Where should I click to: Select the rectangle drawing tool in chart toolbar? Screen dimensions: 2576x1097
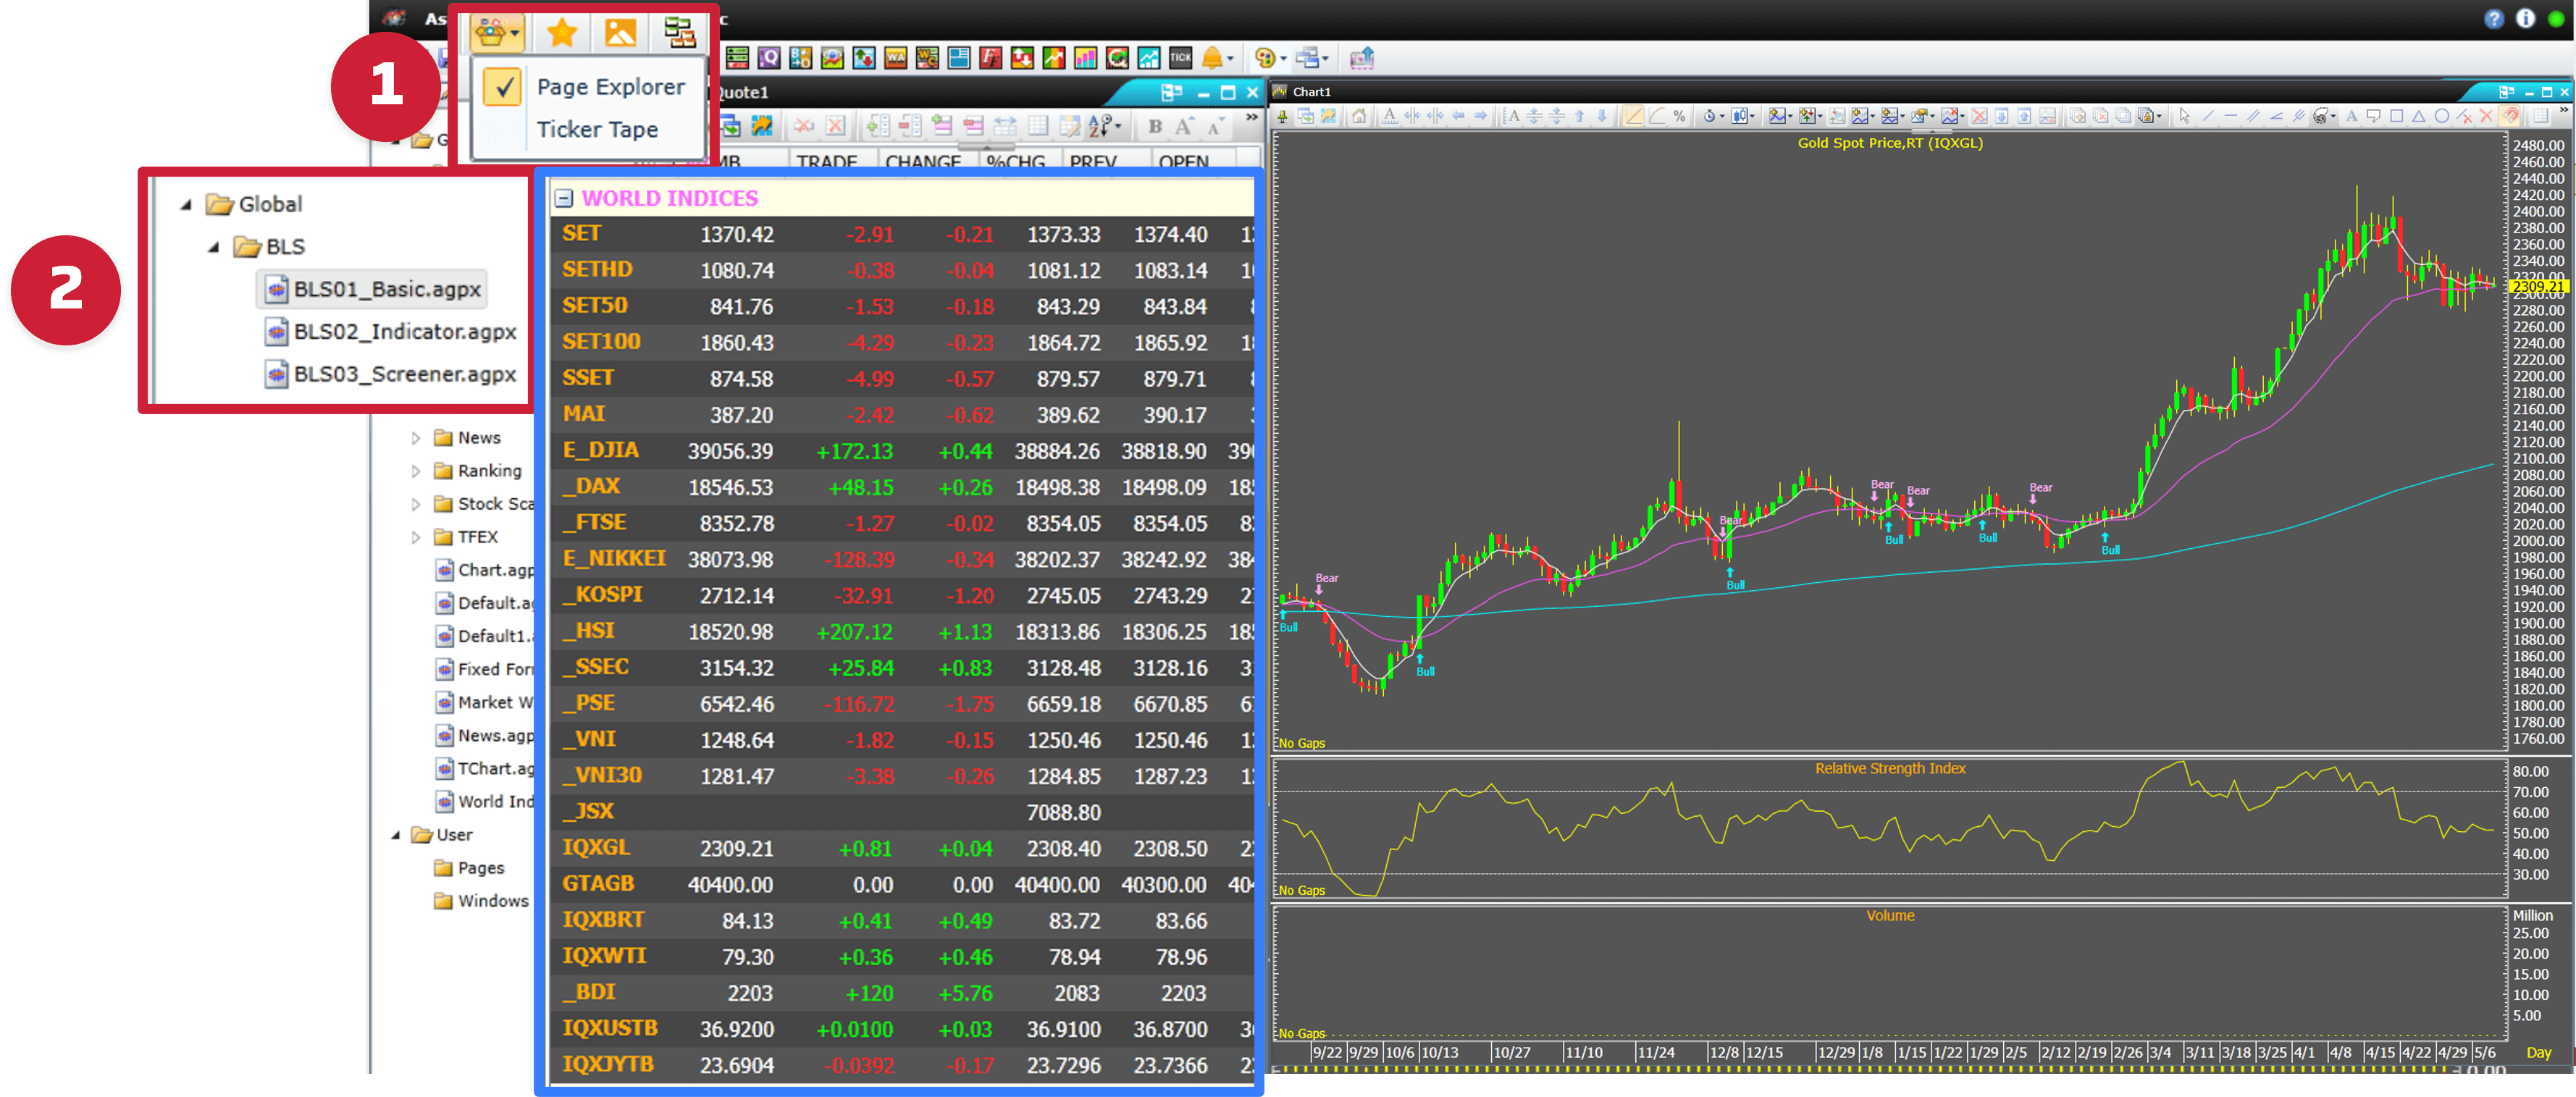(2397, 117)
